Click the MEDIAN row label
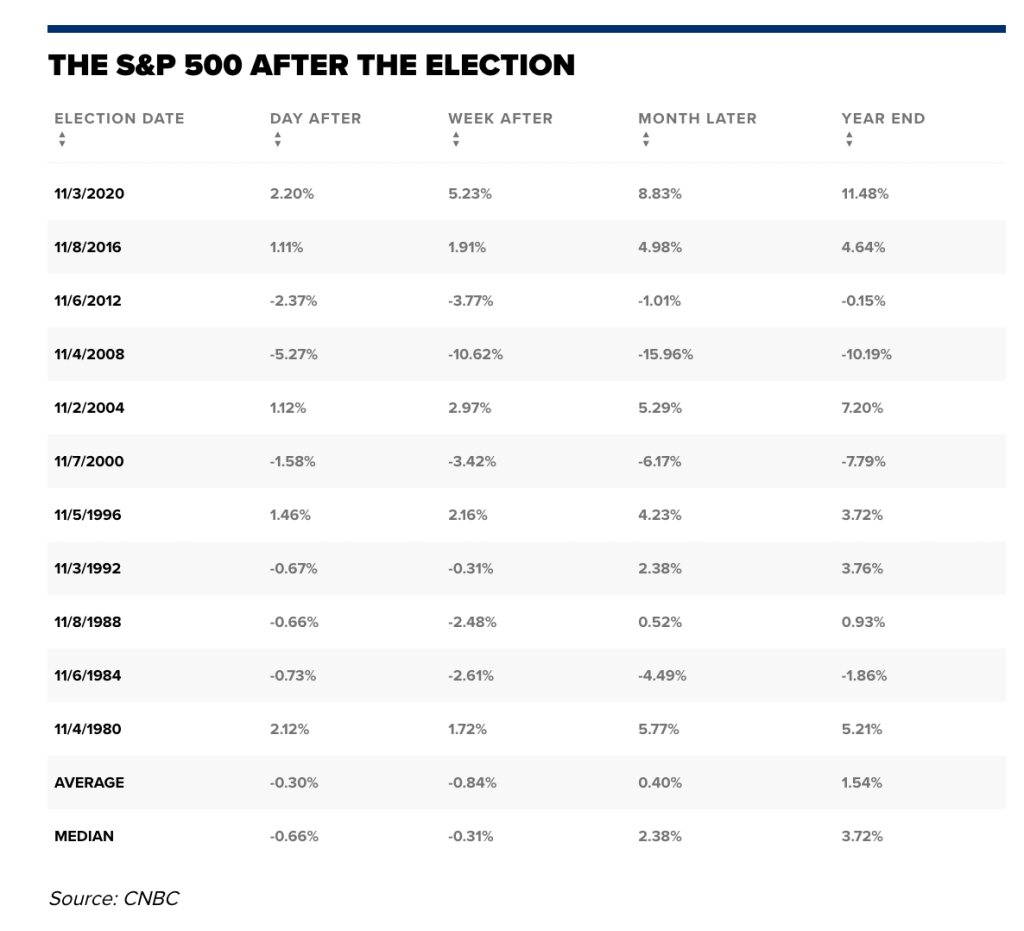Viewport: 1024px width, 931px height. (x=84, y=836)
